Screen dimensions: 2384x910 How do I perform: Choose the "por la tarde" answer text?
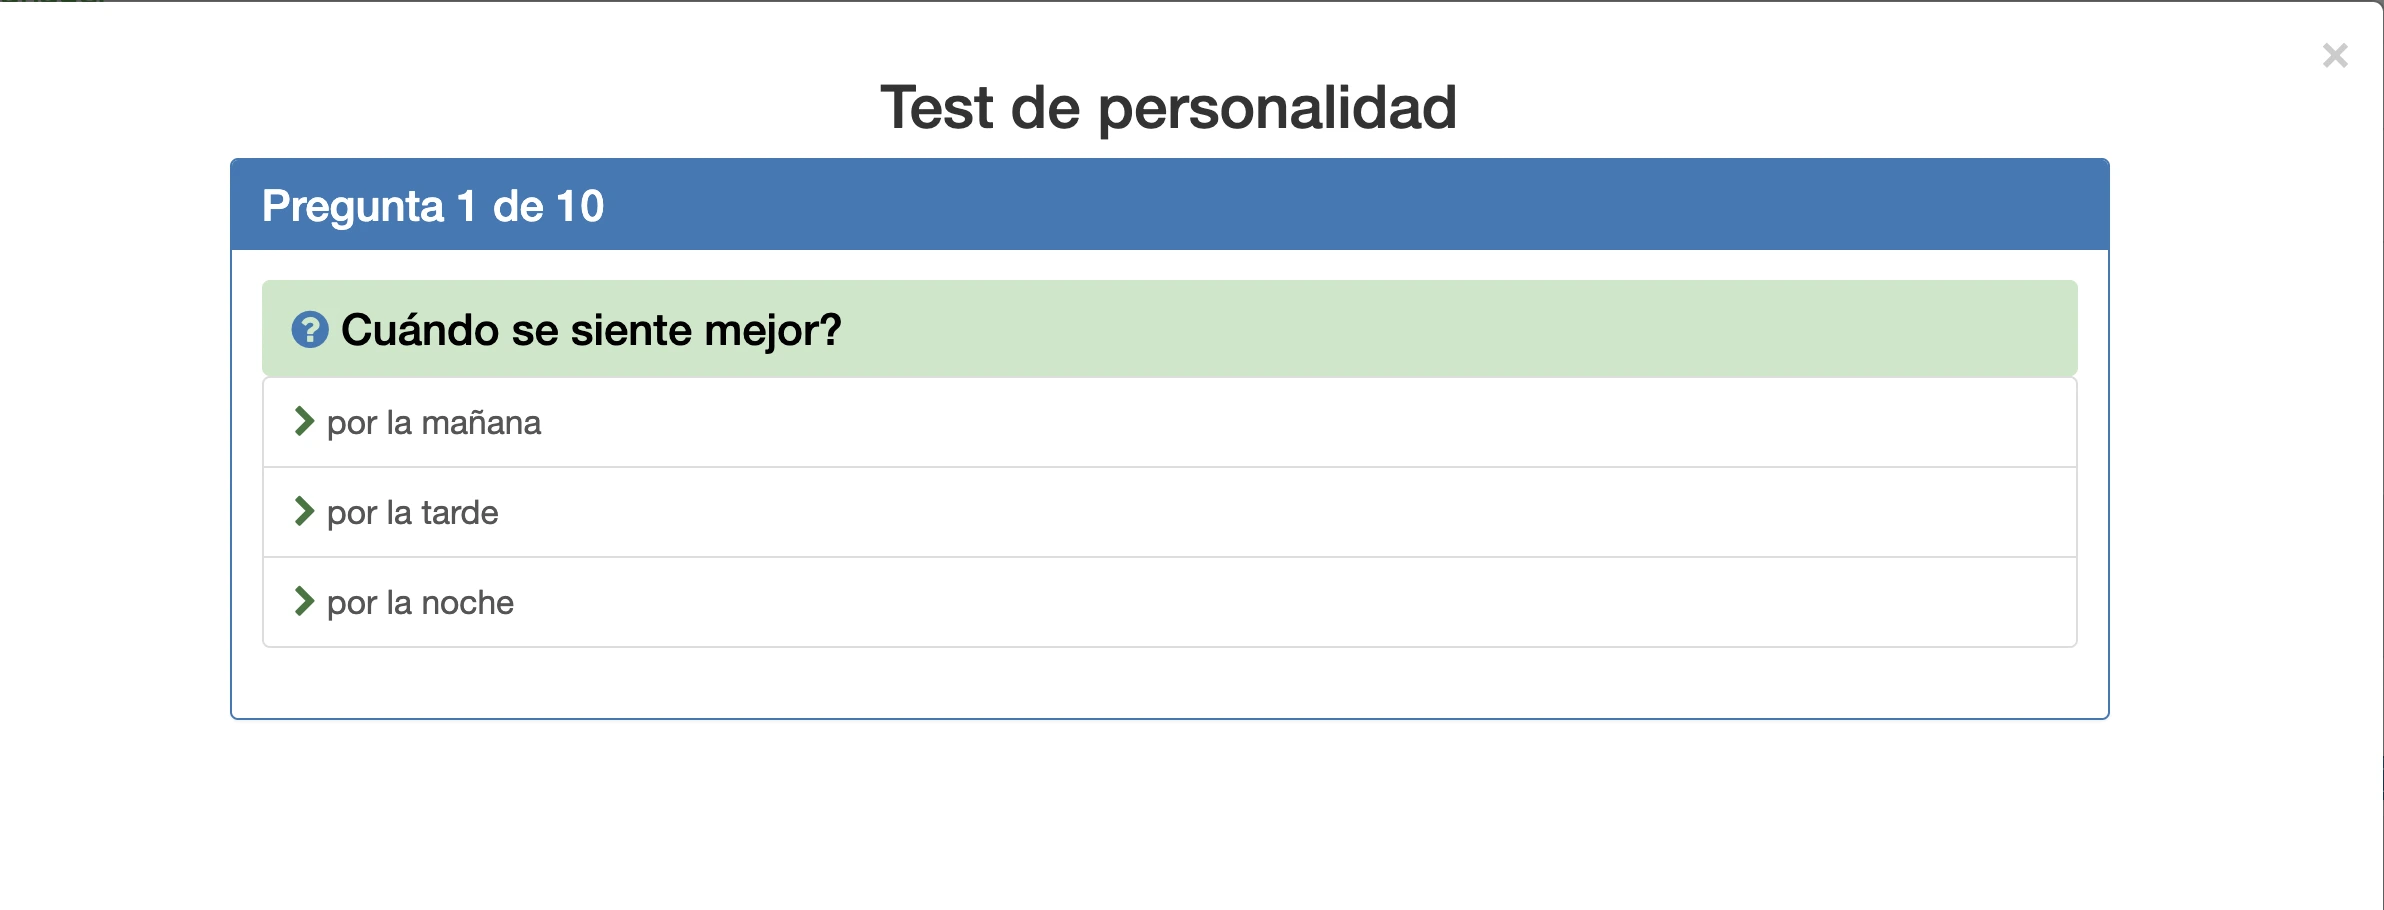[412, 513]
